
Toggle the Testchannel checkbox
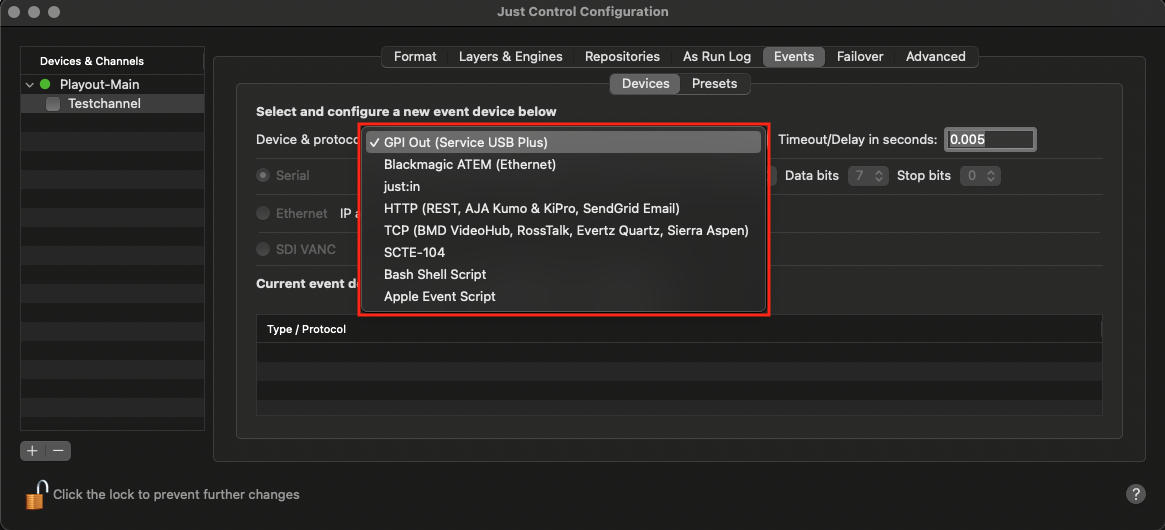(x=53, y=104)
